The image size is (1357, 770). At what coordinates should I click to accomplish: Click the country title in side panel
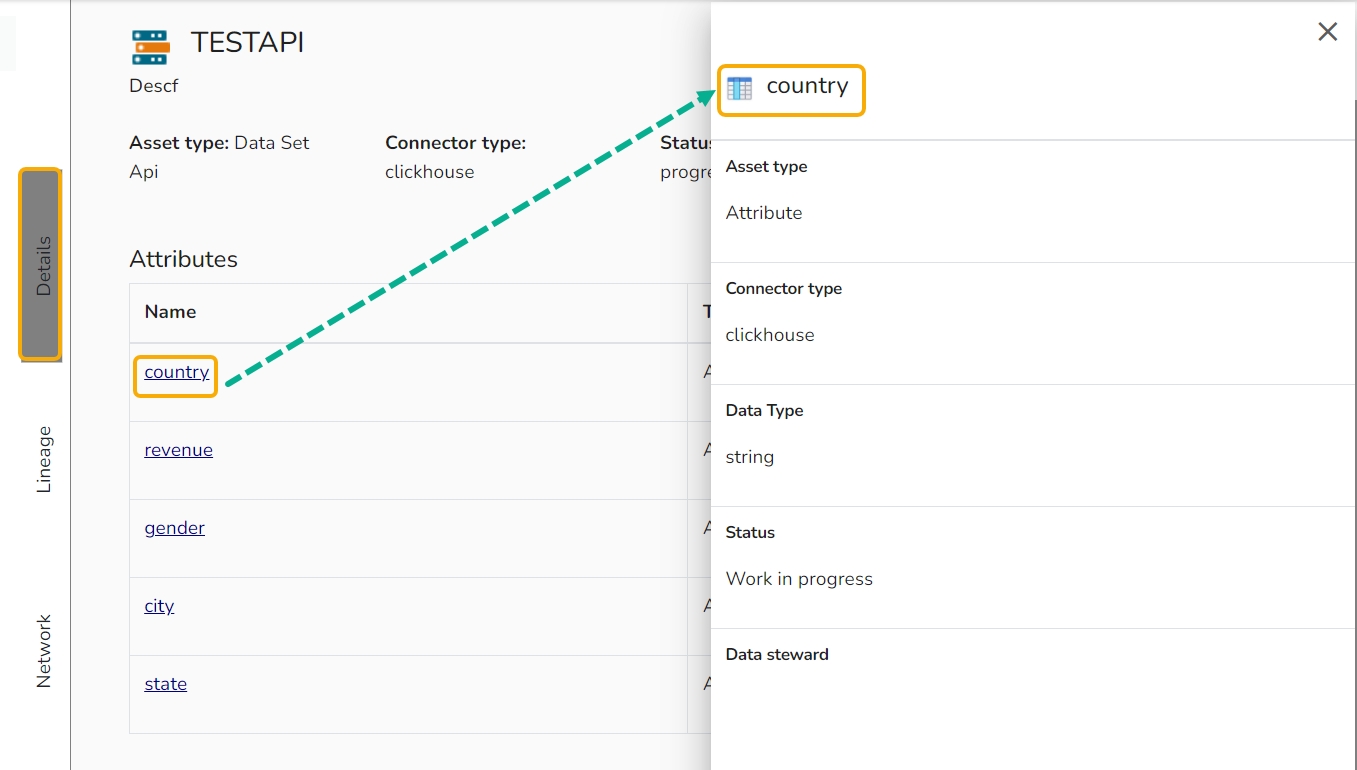[x=807, y=86]
